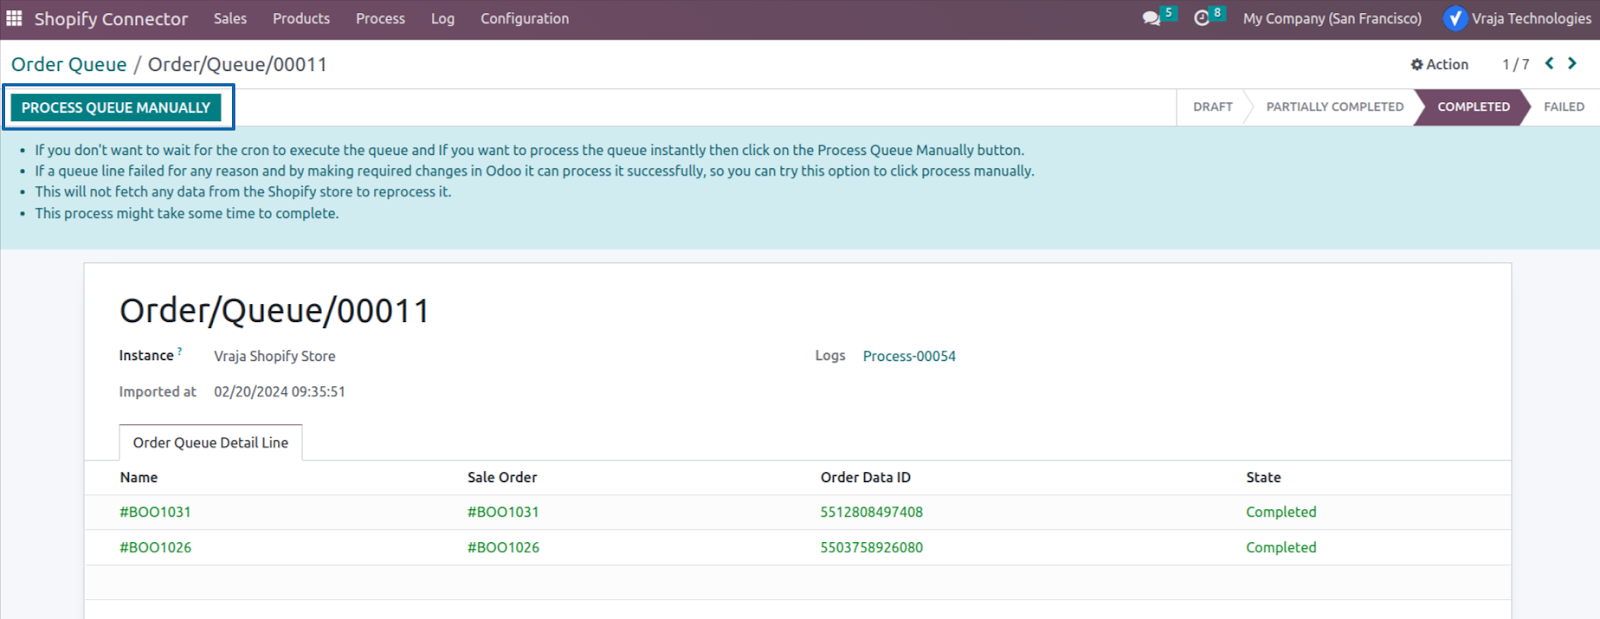
Task: Sort by Name column header
Action: click(139, 478)
